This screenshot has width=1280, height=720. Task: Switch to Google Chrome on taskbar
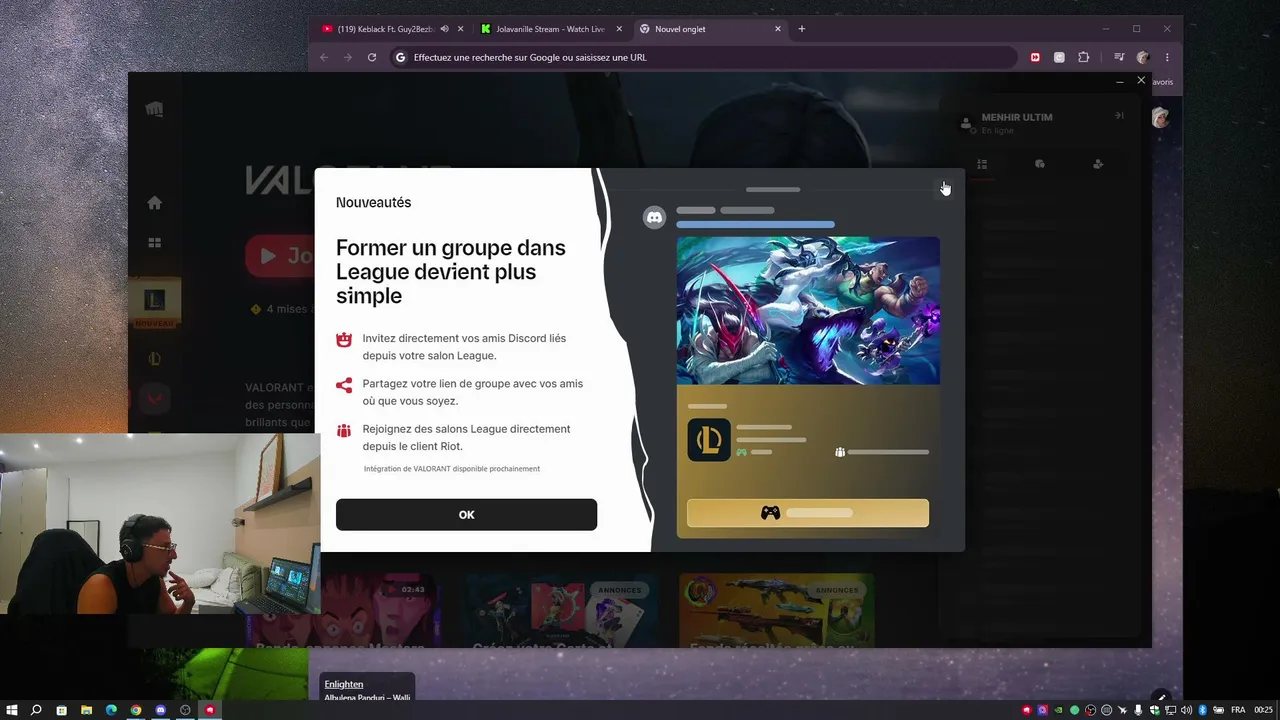pos(136,710)
